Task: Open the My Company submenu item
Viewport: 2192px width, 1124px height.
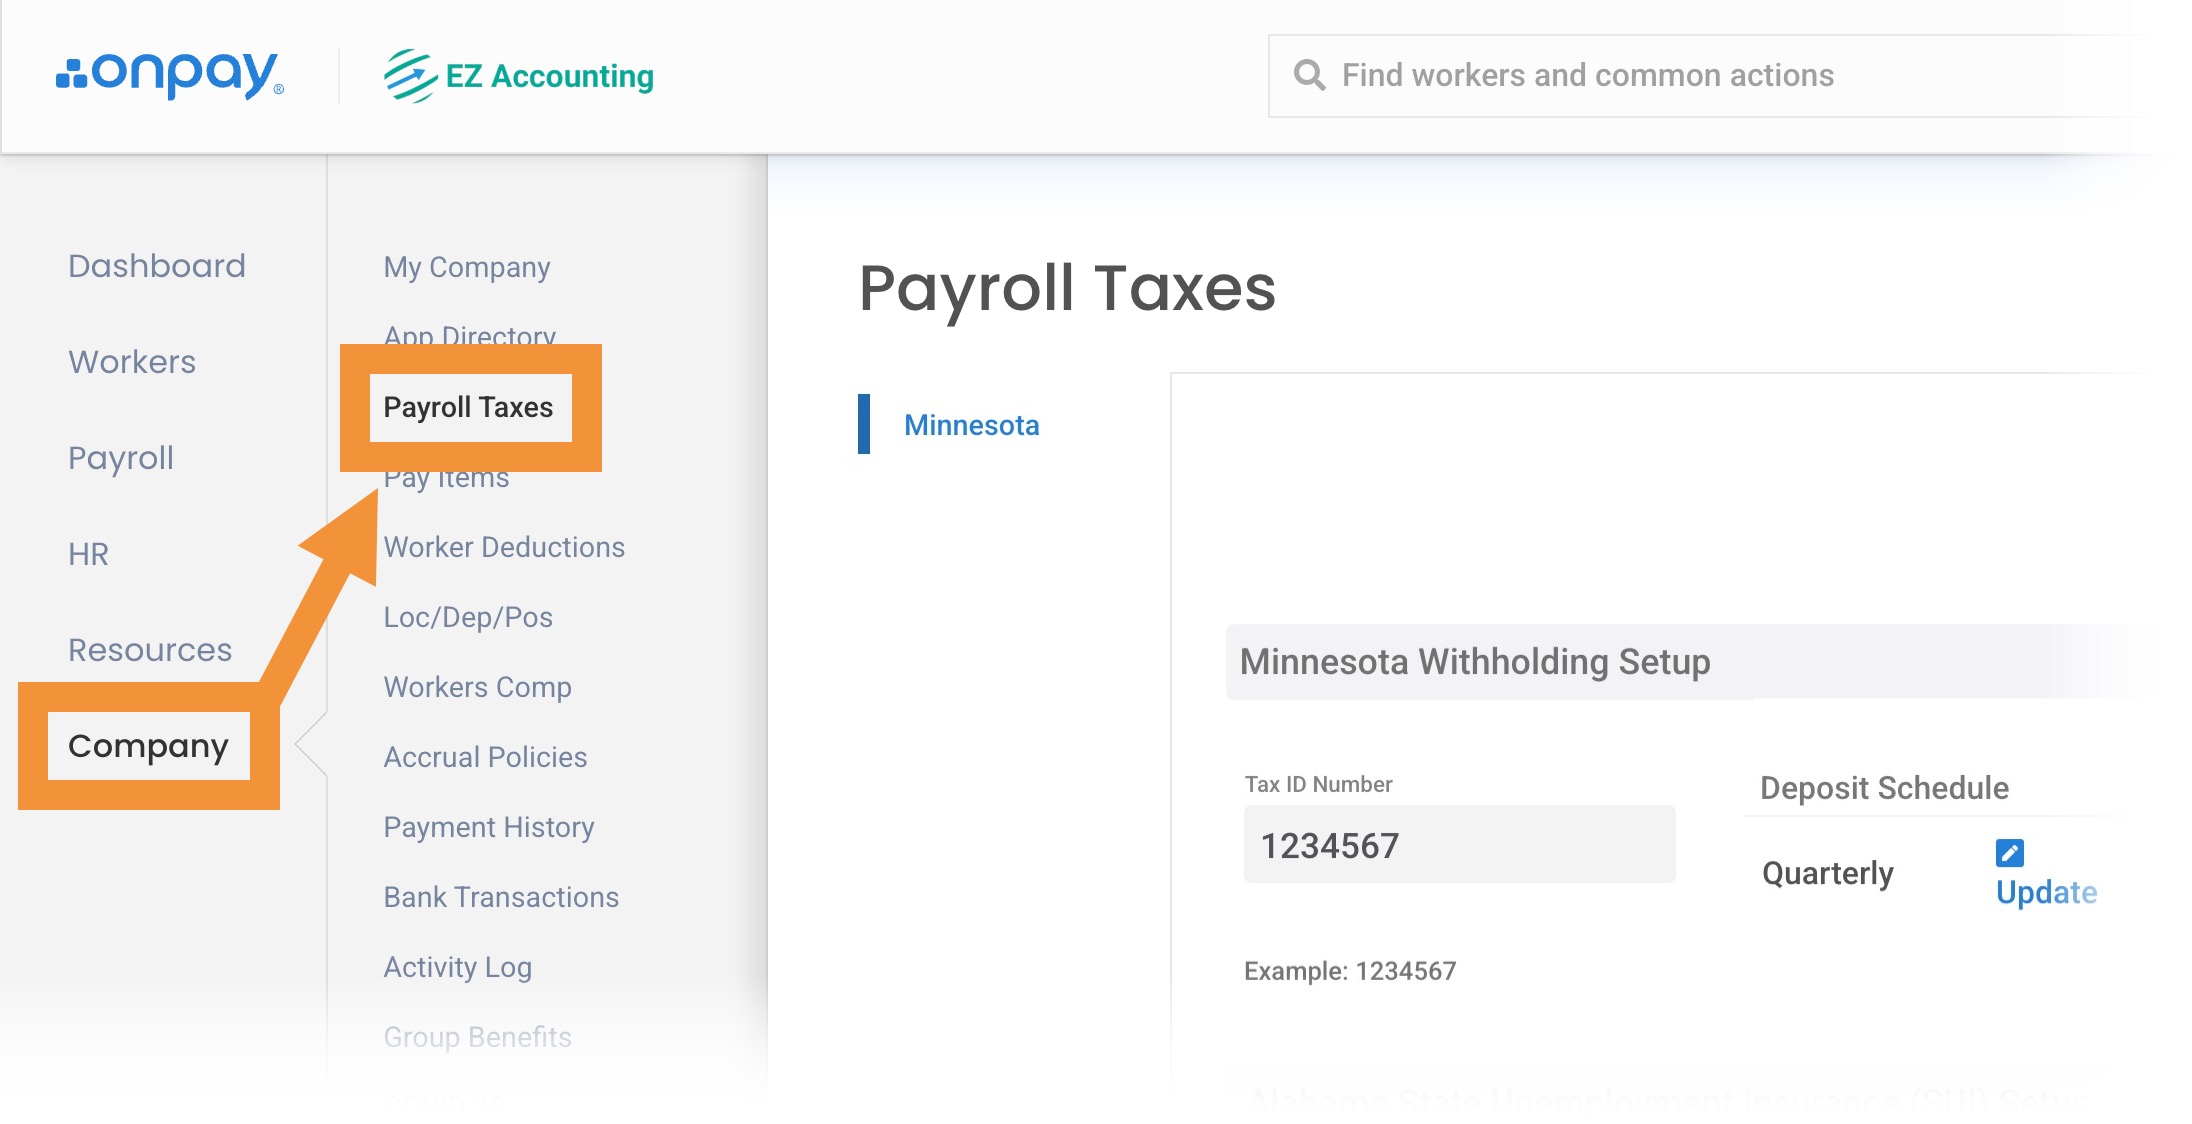Action: (467, 267)
